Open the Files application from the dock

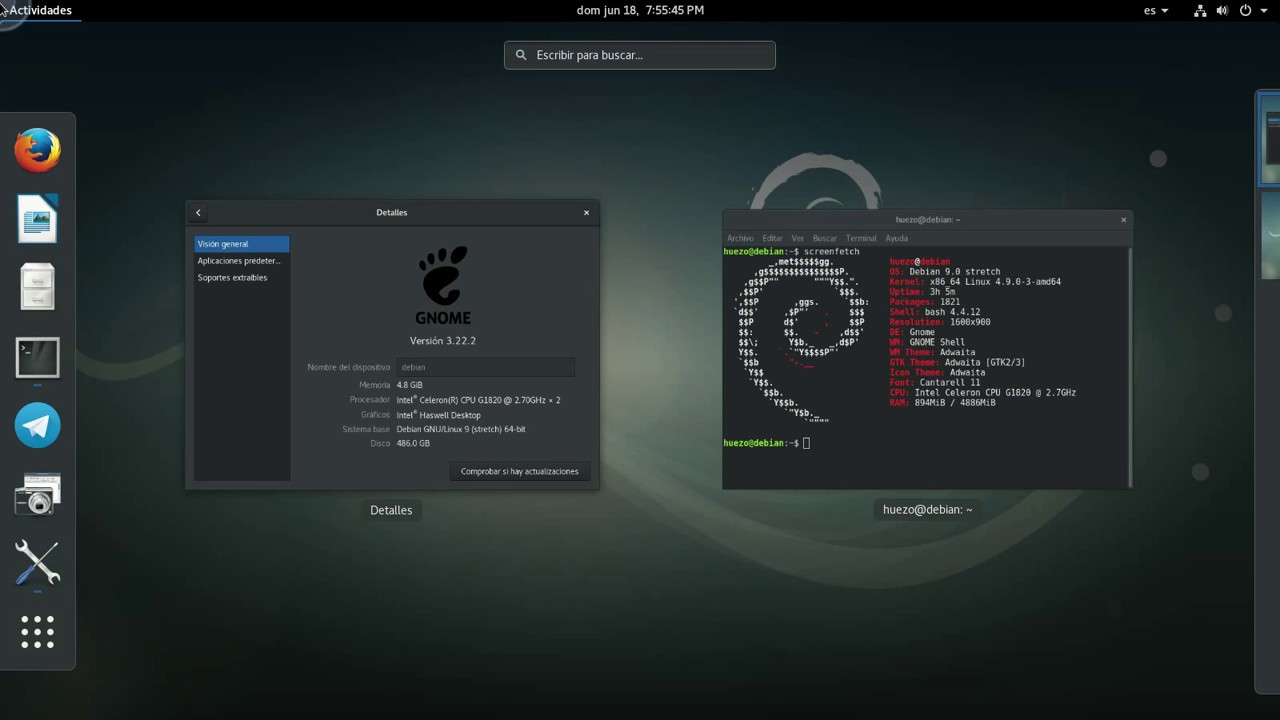[x=37, y=287]
